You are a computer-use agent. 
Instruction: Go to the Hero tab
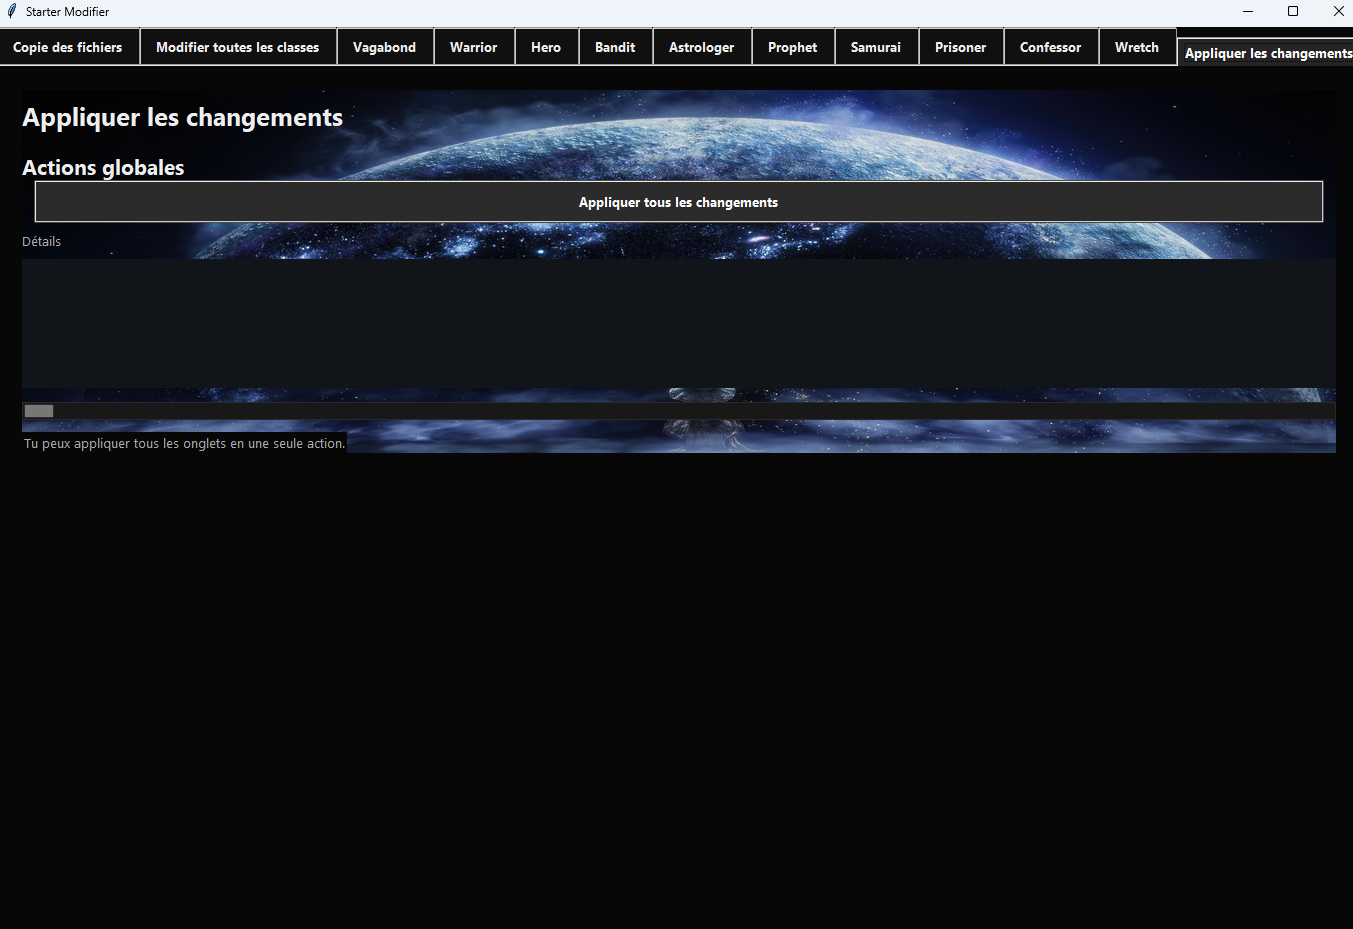click(x=546, y=47)
